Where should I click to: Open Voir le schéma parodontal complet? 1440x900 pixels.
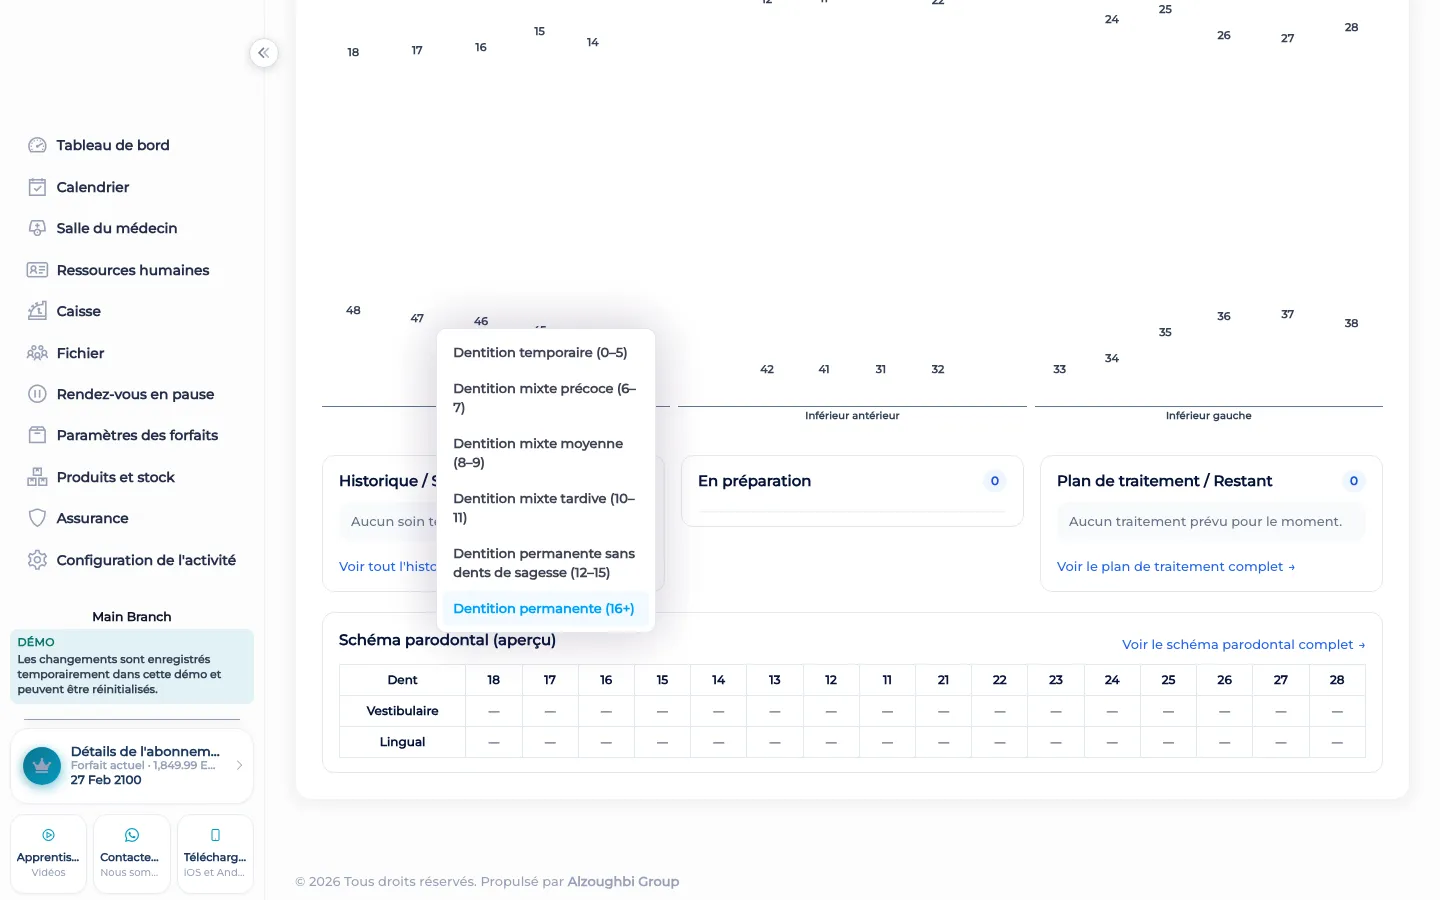coord(1243,645)
